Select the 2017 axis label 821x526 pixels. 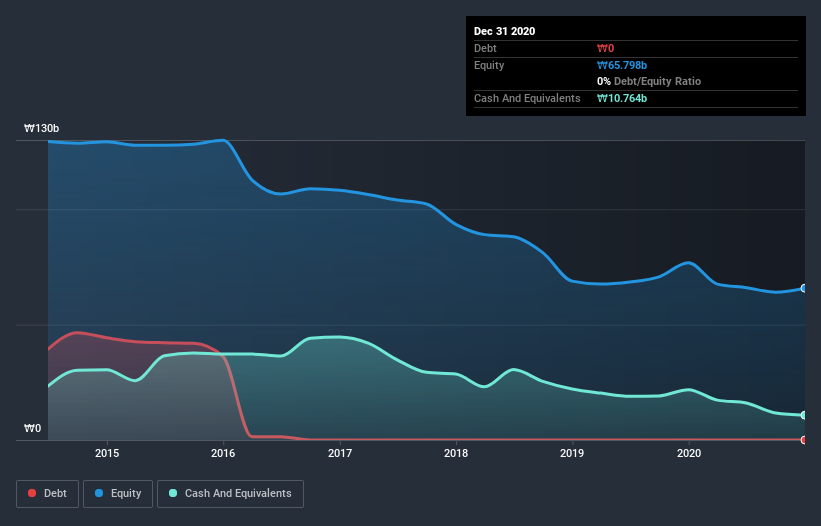(340, 453)
